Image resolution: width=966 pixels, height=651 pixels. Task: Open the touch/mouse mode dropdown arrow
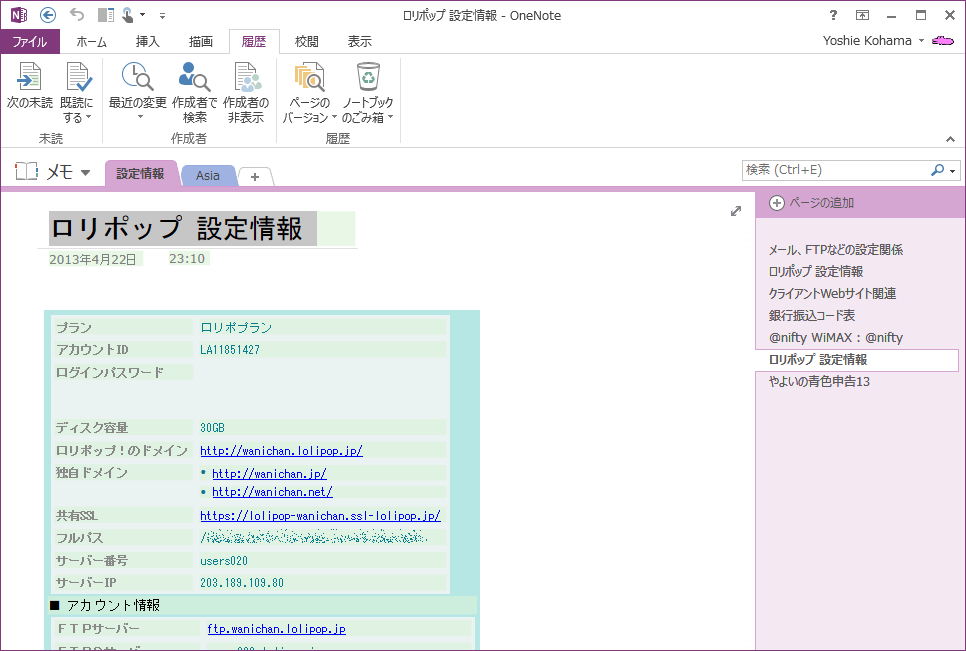[x=142, y=15]
